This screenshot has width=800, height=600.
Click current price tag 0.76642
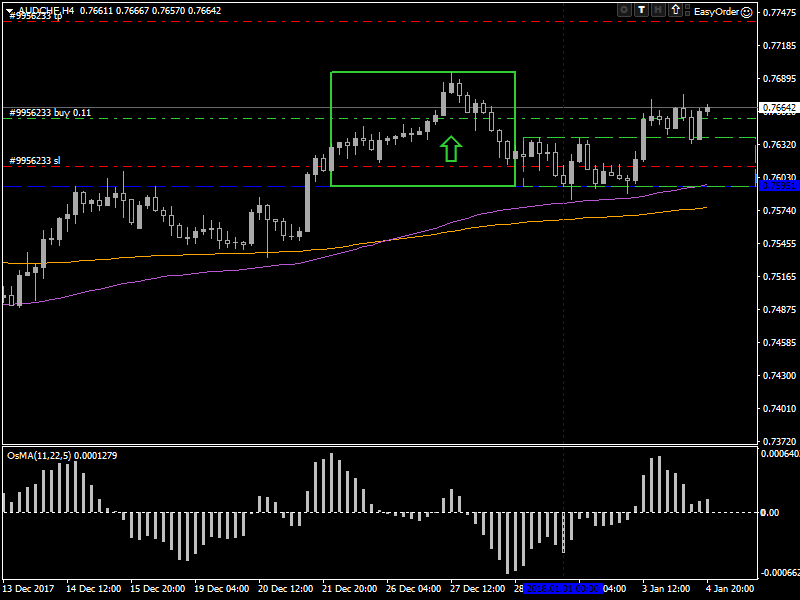[x=778, y=108]
